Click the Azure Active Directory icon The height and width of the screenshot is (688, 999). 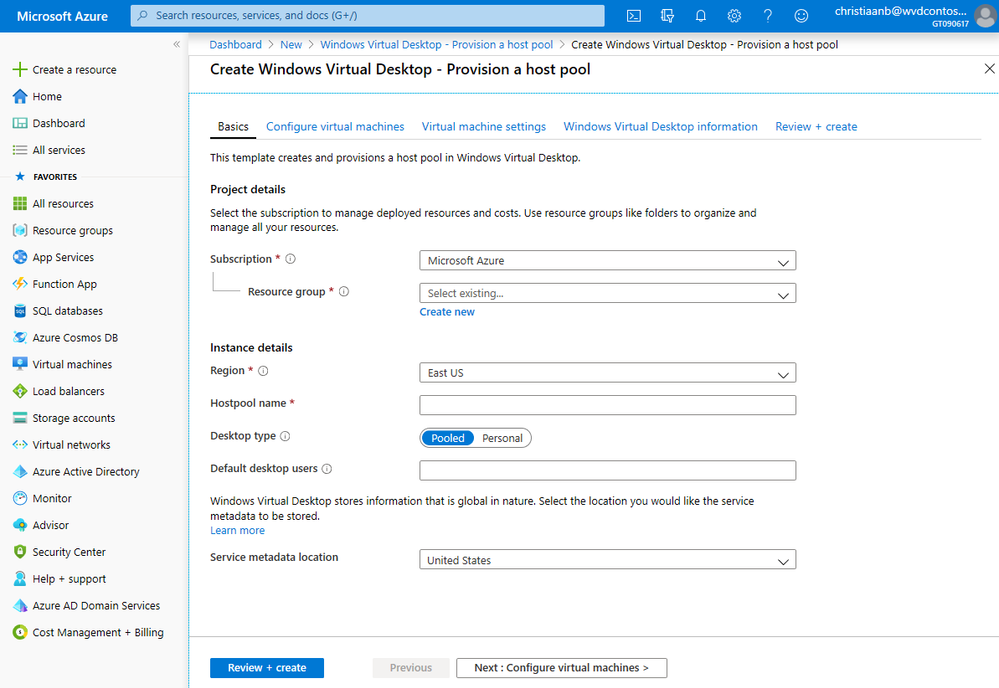20,471
